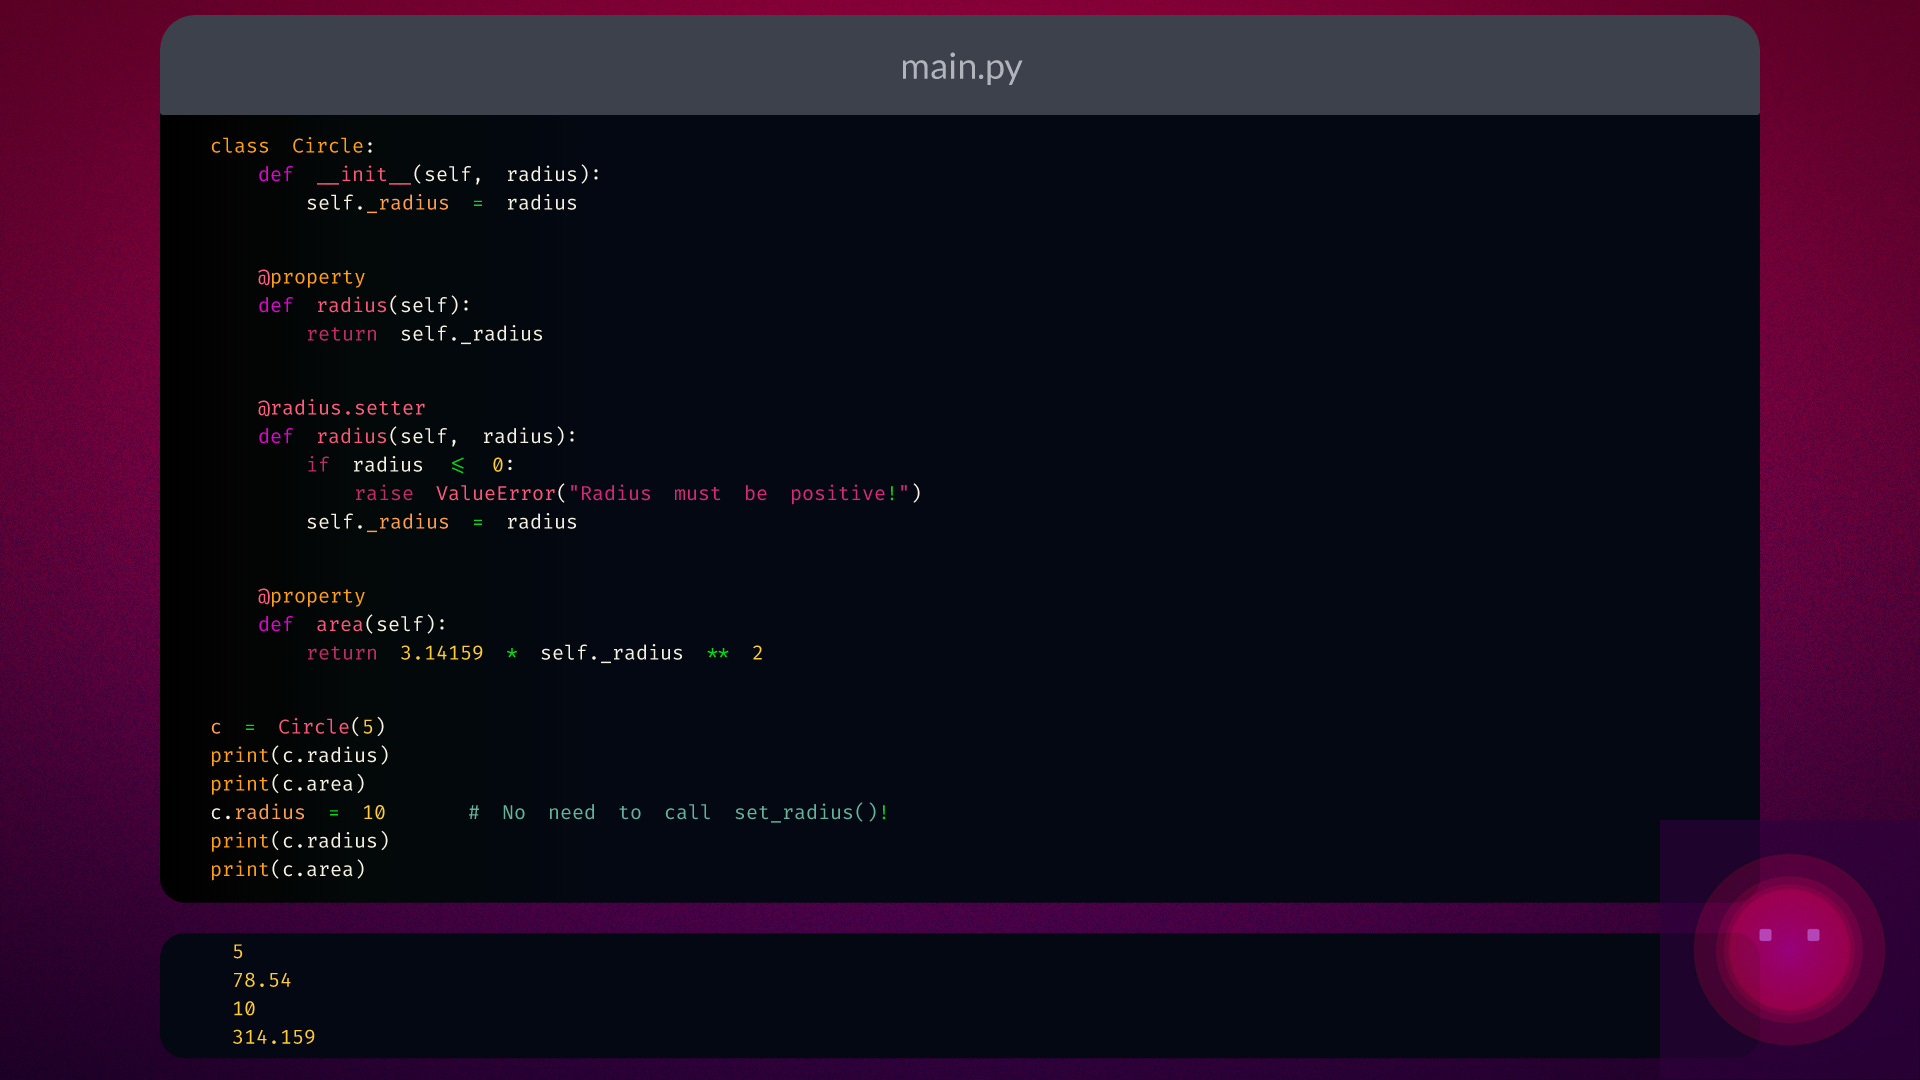
Task: Click the last print(c.area) line
Action: tap(288, 870)
